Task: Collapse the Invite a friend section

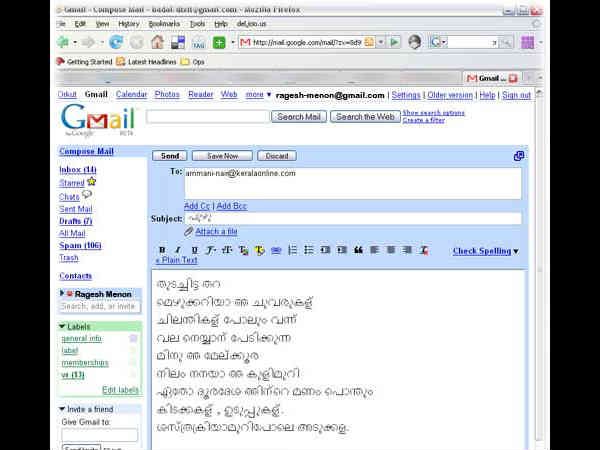Action: [62, 409]
